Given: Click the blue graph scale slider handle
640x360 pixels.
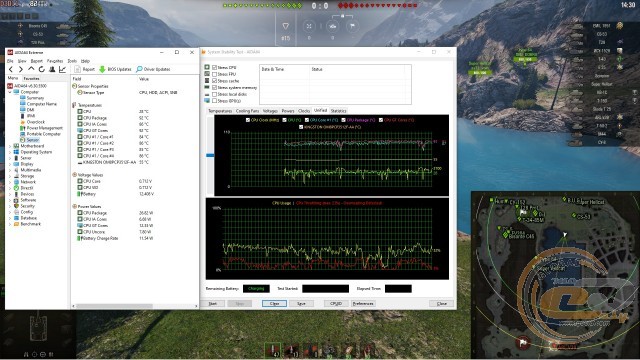Looking at the screenshot, I should click(210, 155).
